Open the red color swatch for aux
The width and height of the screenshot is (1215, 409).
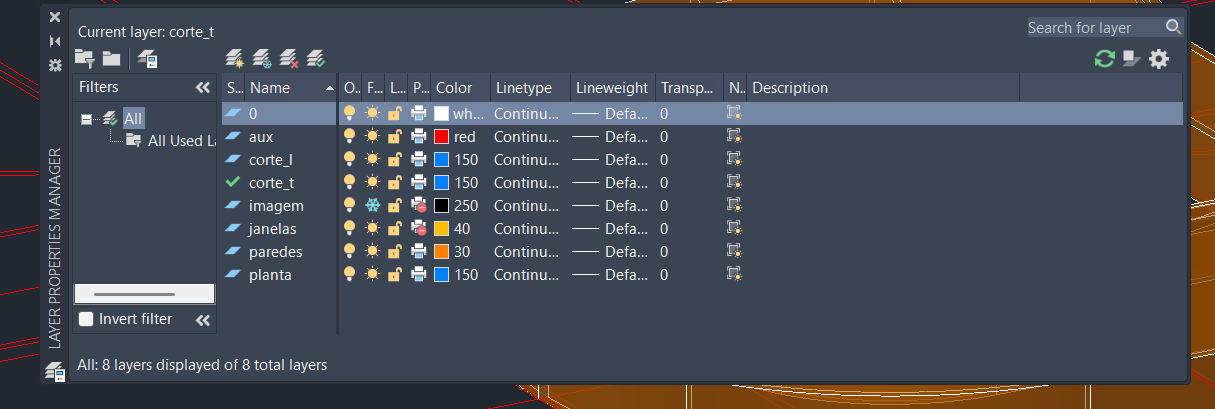tap(441, 137)
